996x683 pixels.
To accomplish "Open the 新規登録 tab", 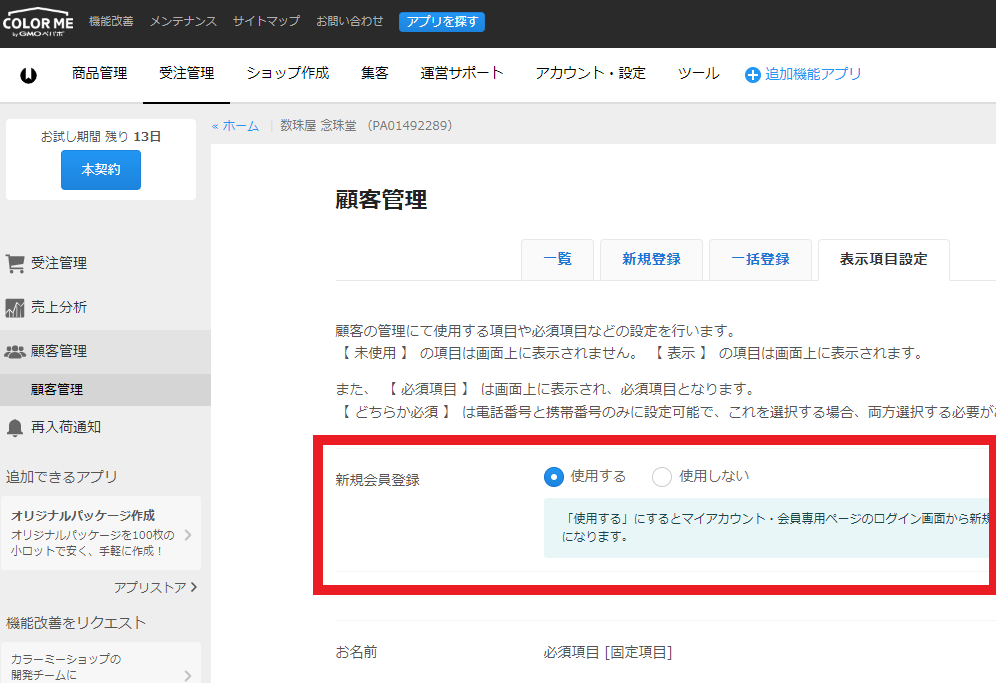I will click(651, 260).
